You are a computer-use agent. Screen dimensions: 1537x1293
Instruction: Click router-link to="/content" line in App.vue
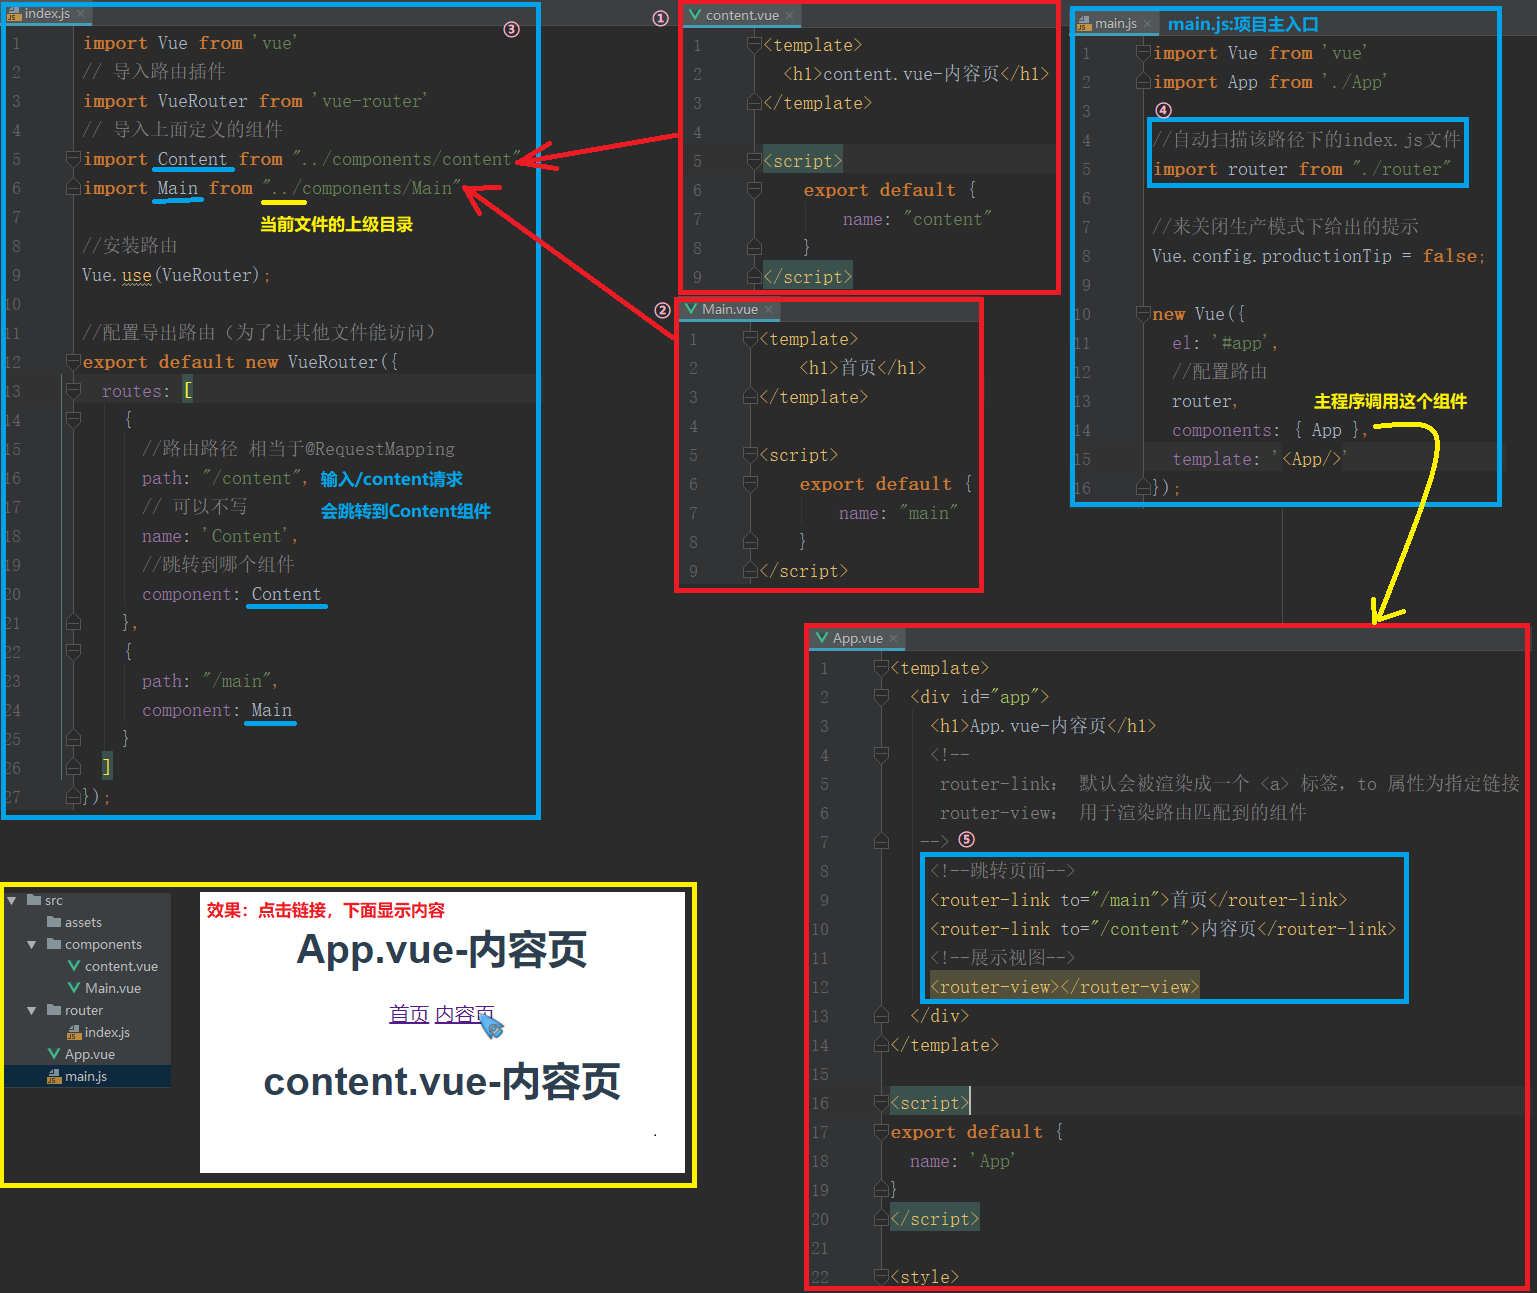click(x=1162, y=929)
